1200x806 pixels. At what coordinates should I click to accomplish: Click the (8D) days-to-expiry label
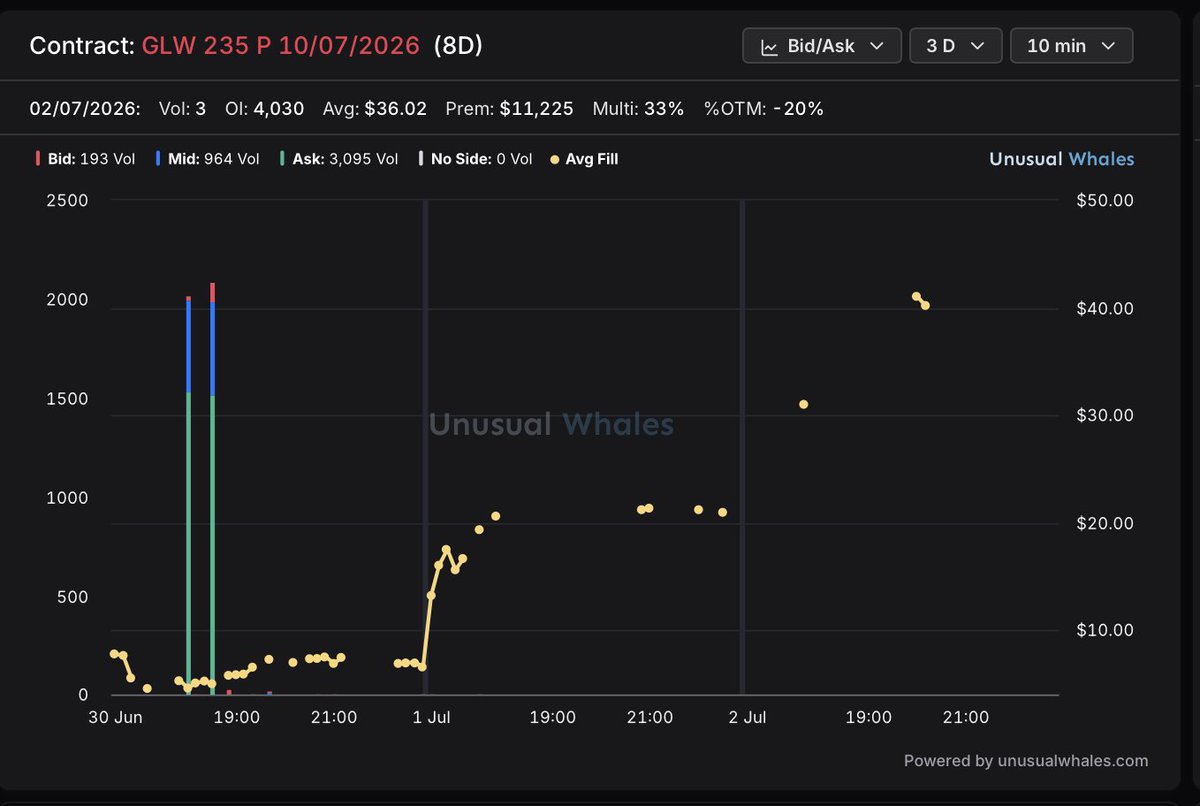pyautogui.click(x=458, y=45)
